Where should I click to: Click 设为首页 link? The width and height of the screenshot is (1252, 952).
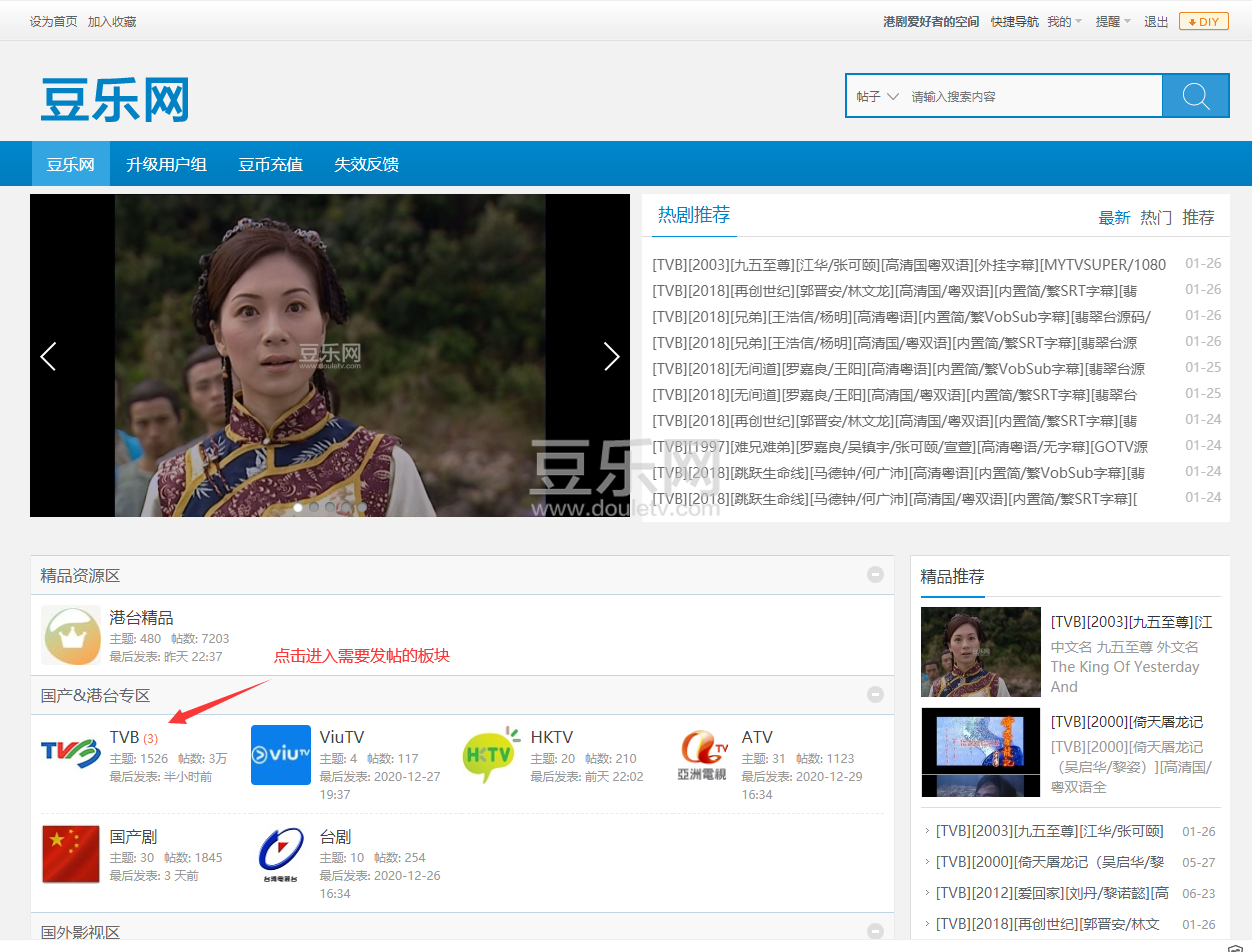click(53, 21)
